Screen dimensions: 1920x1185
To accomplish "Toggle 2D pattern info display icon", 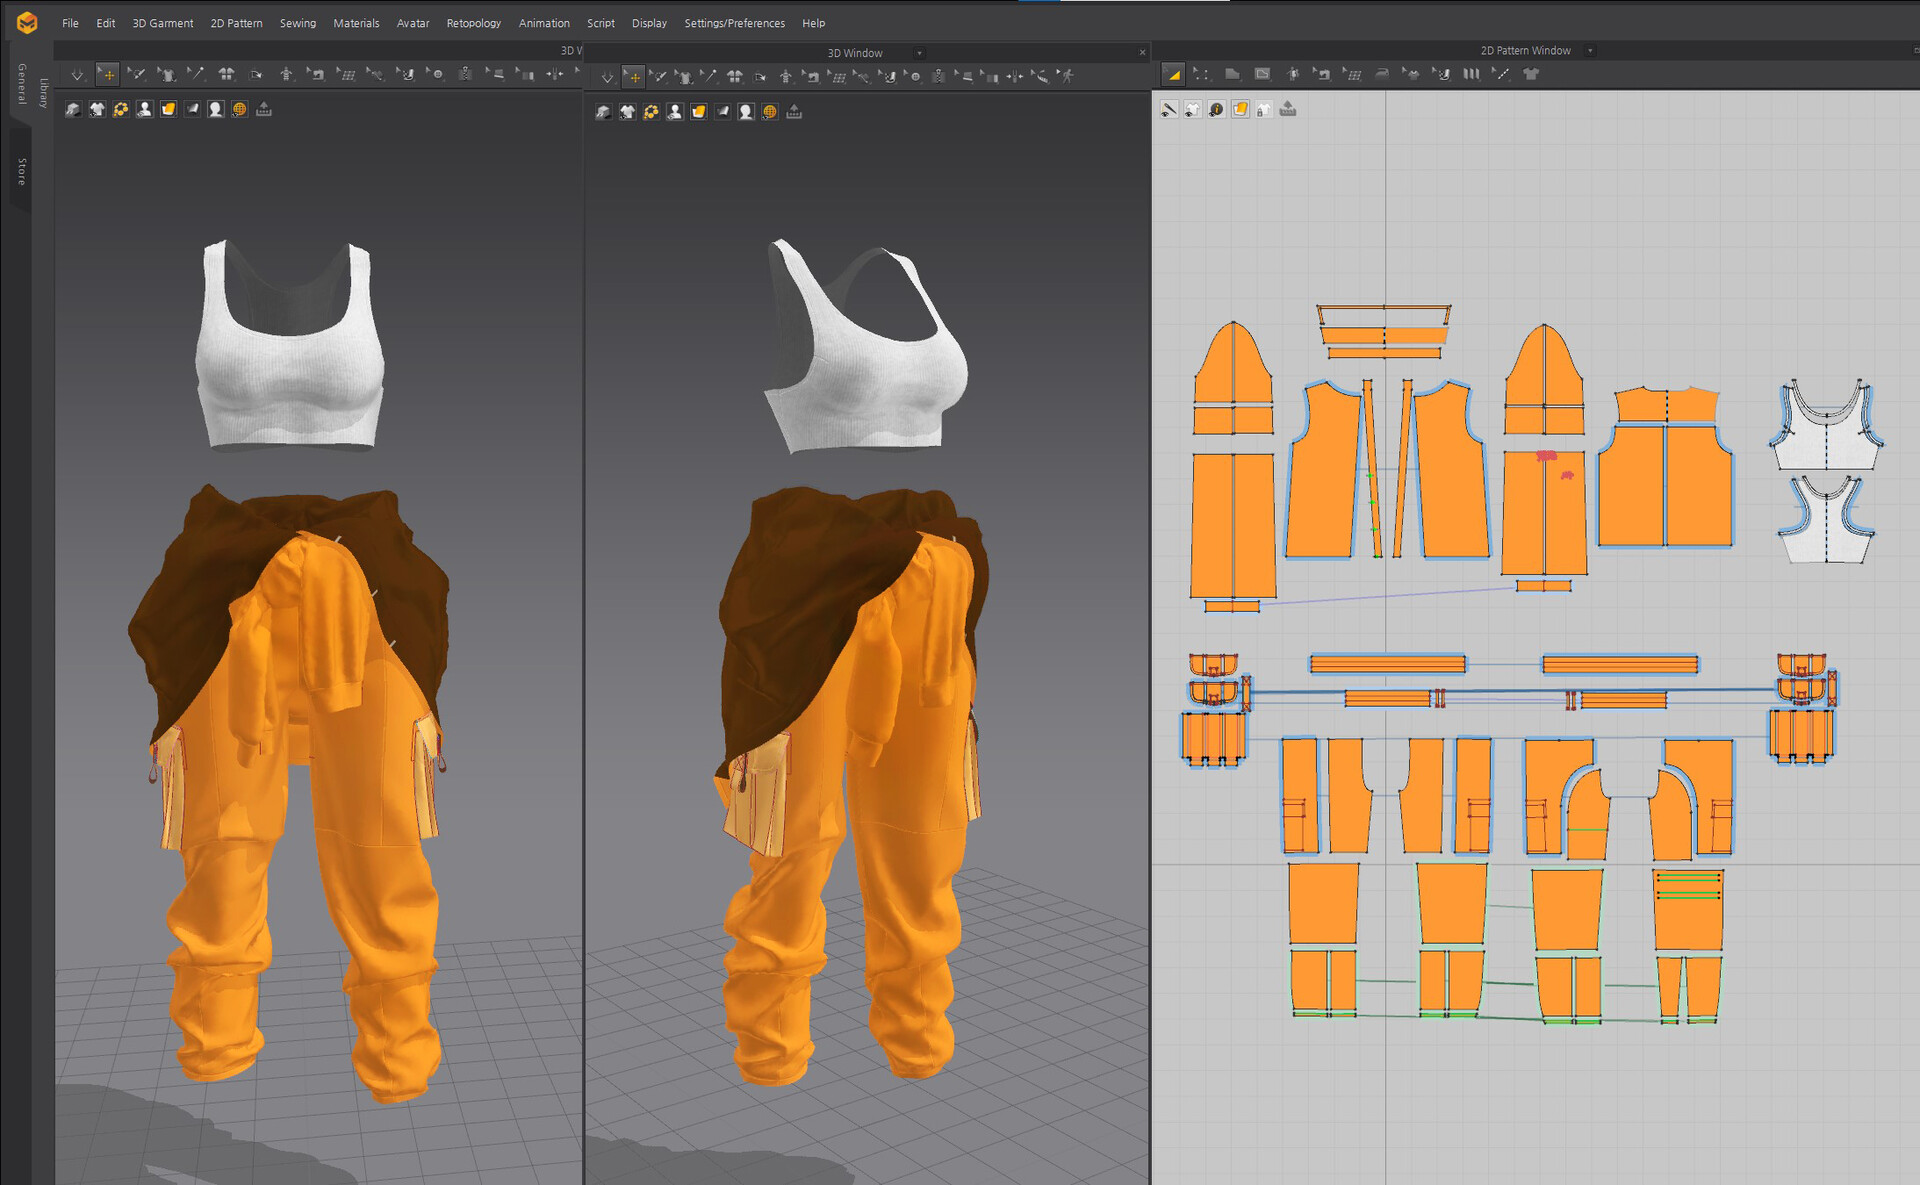I will 1216,110.
